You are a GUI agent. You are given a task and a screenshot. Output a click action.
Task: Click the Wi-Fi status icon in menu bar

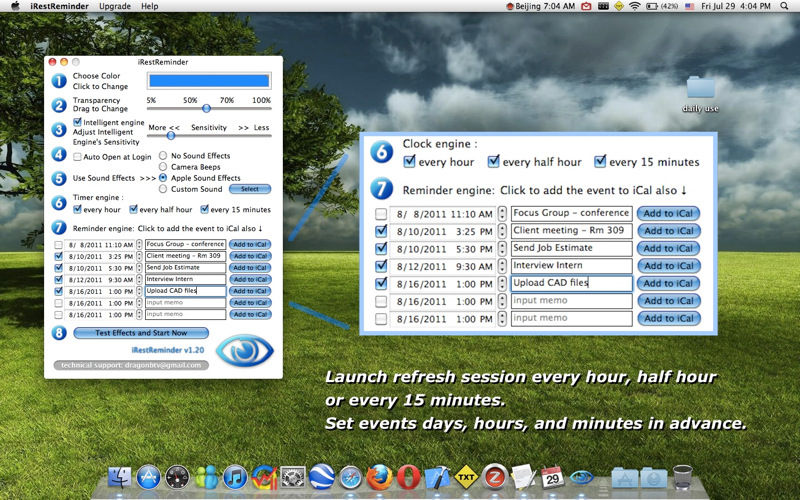[635, 6]
